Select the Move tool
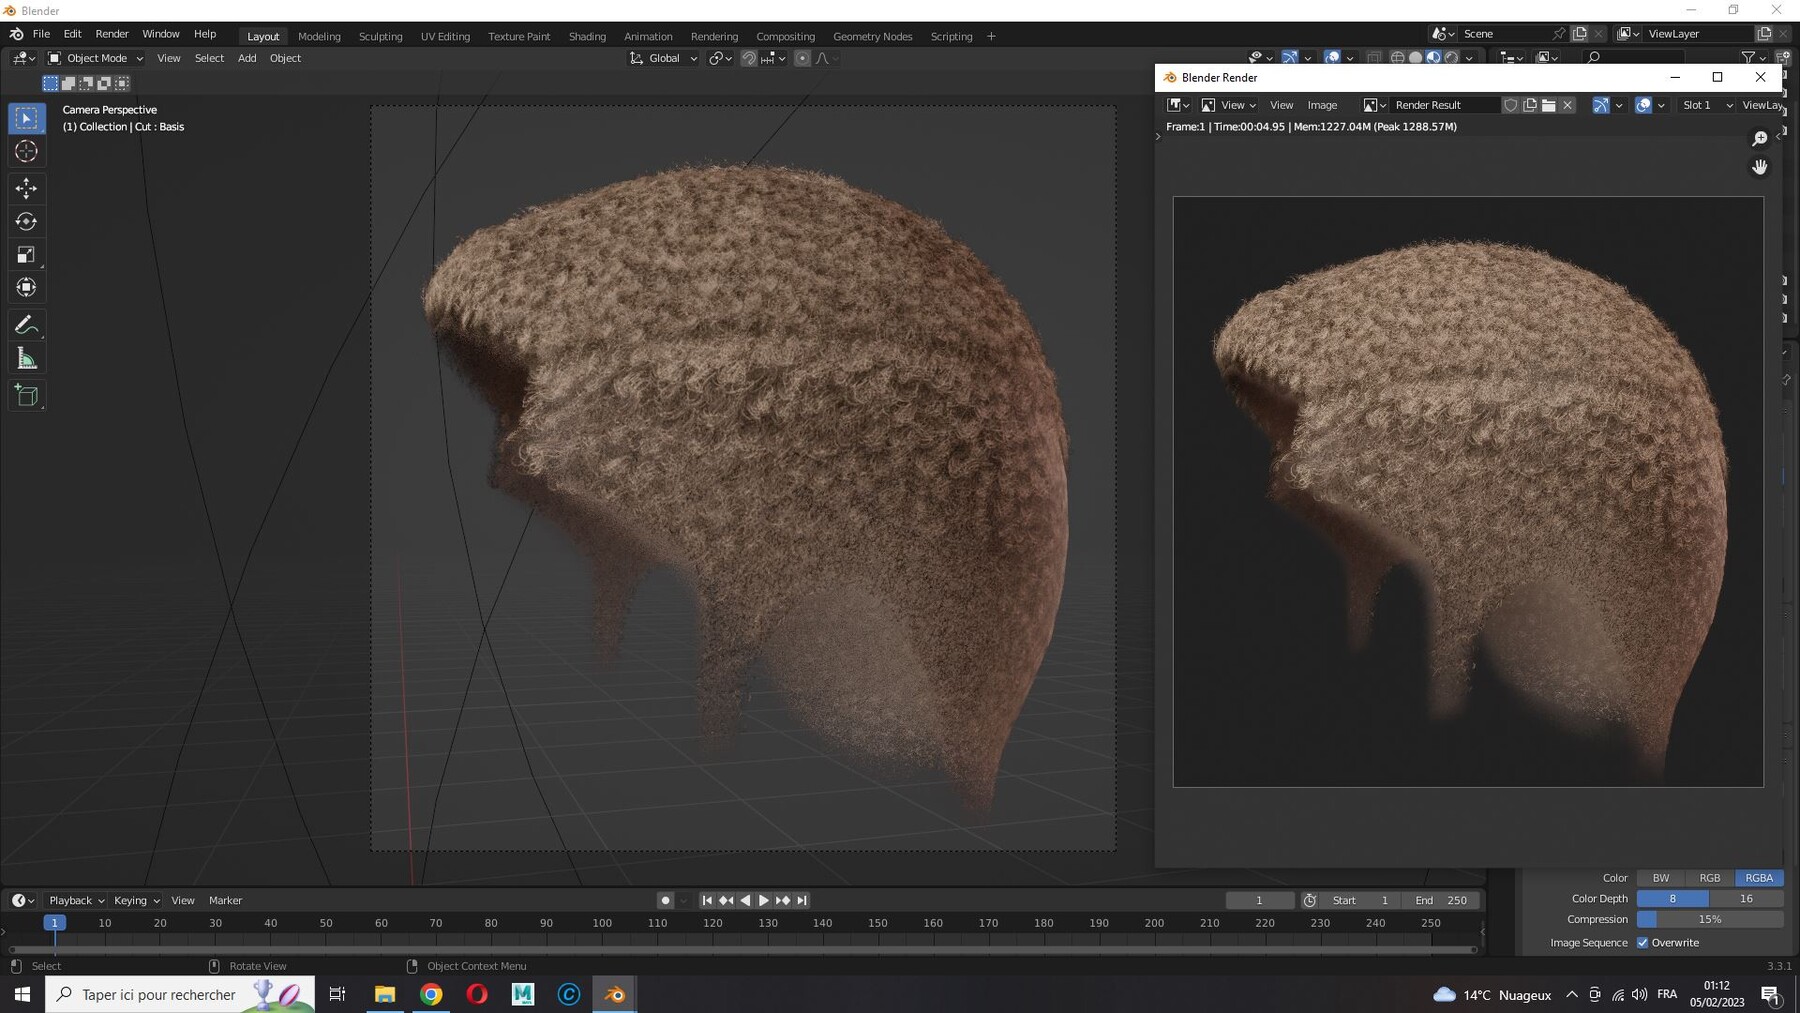 (x=27, y=188)
